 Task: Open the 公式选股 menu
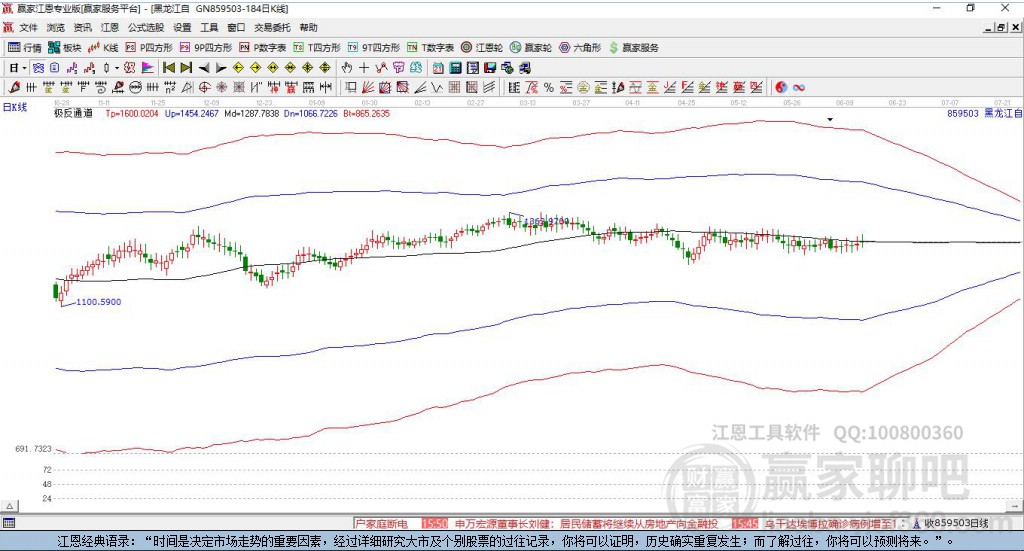pyautogui.click(x=146, y=27)
